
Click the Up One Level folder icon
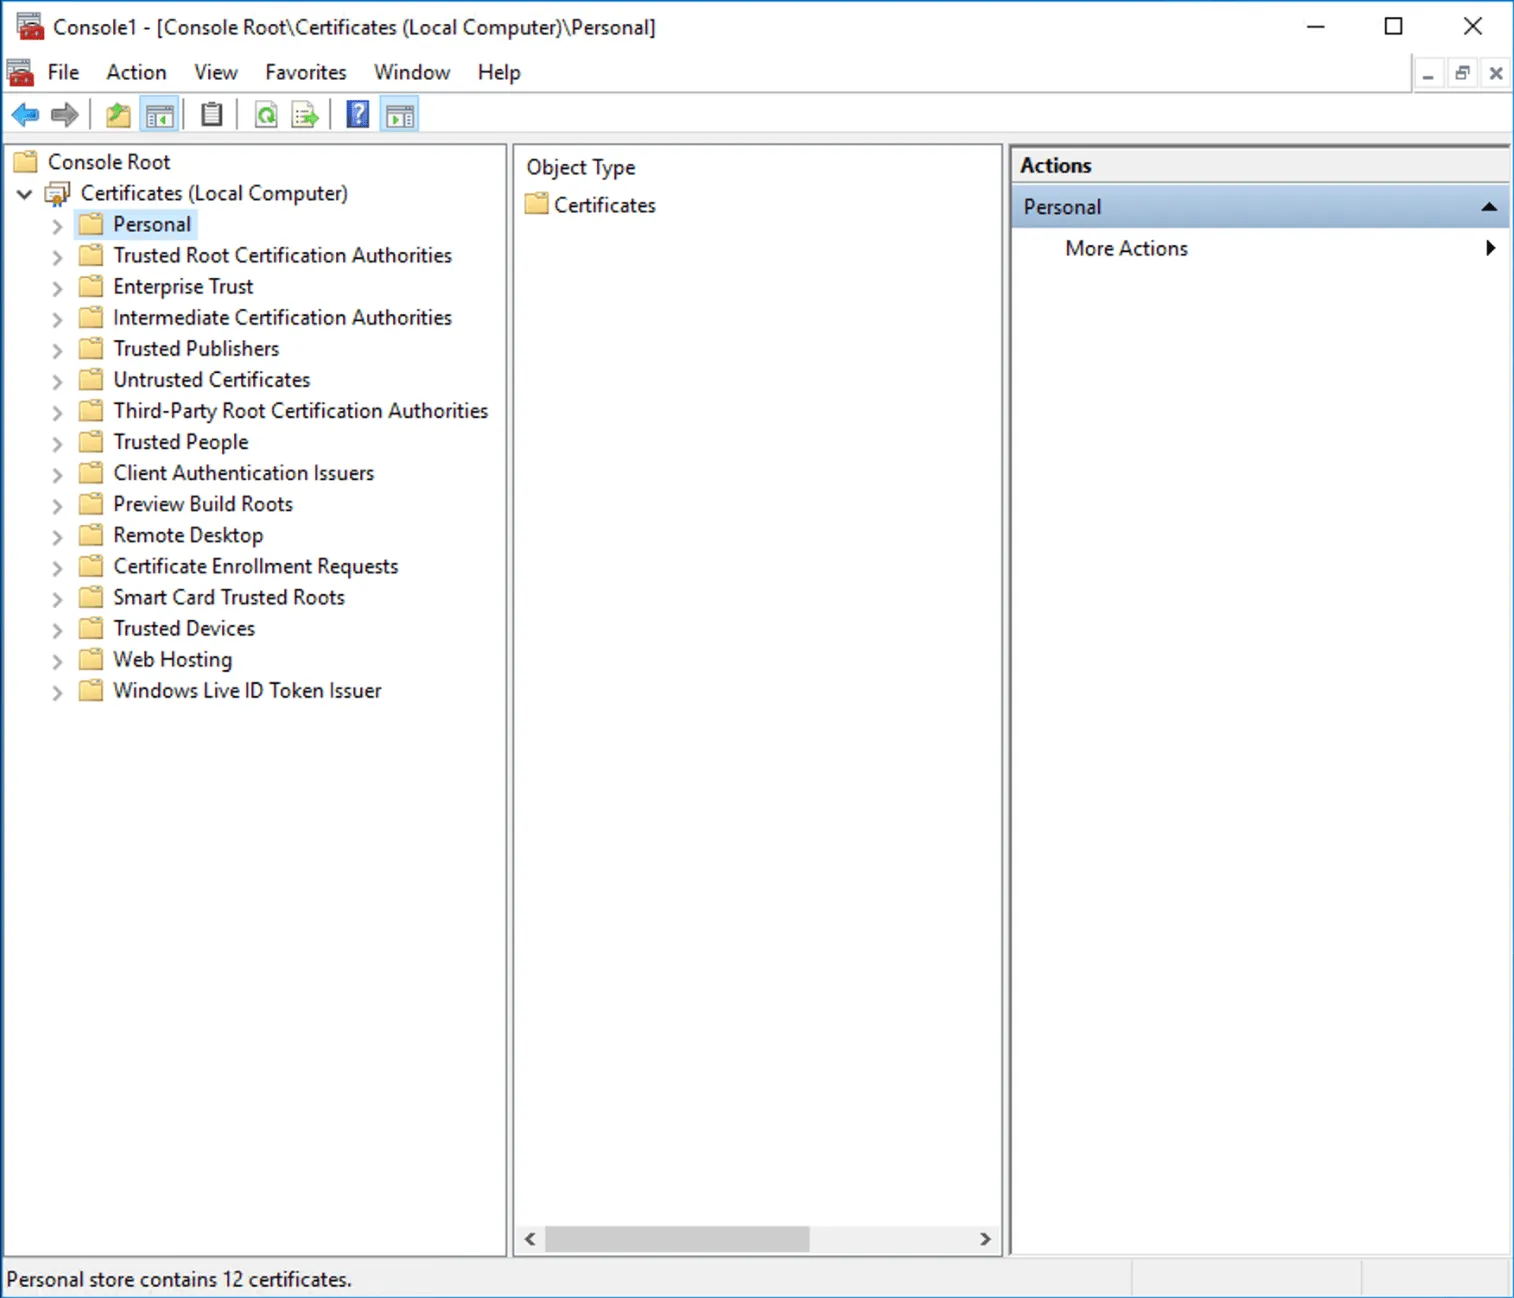pyautogui.click(x=117, y=113)
